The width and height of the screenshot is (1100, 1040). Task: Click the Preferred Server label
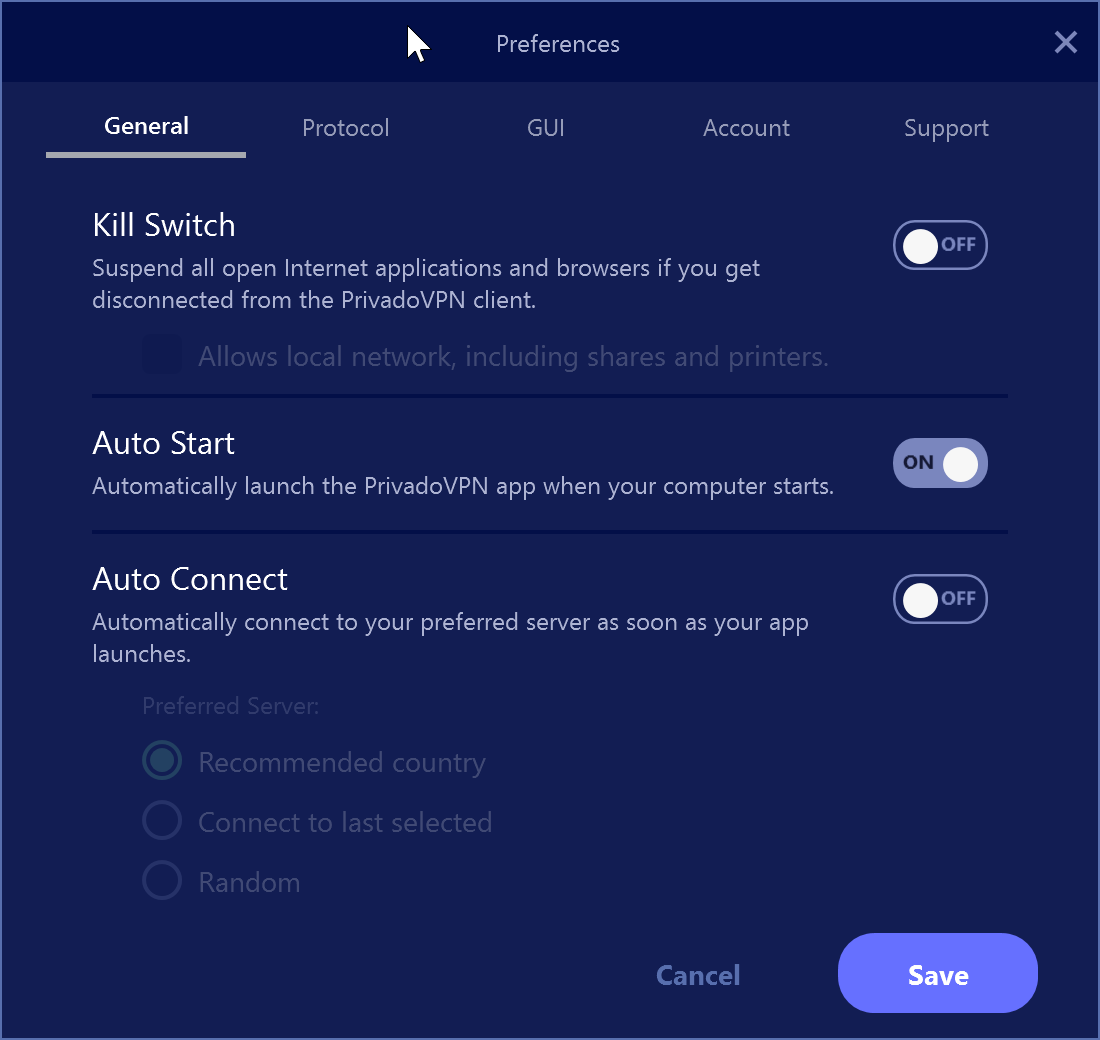coord(230,706)
